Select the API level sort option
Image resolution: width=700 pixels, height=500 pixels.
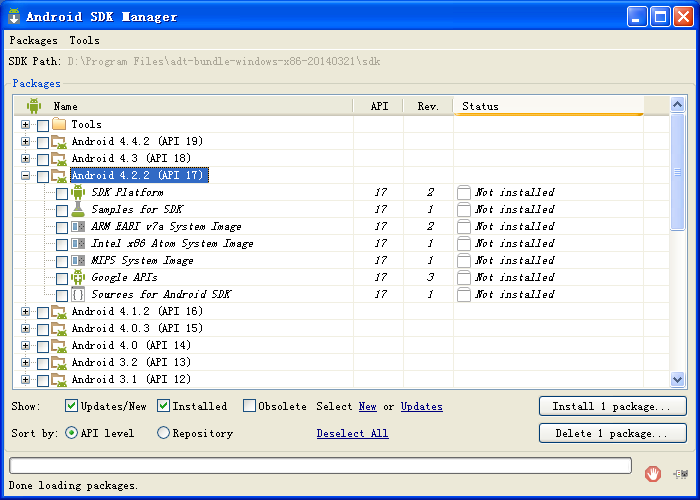pos(71,433)
